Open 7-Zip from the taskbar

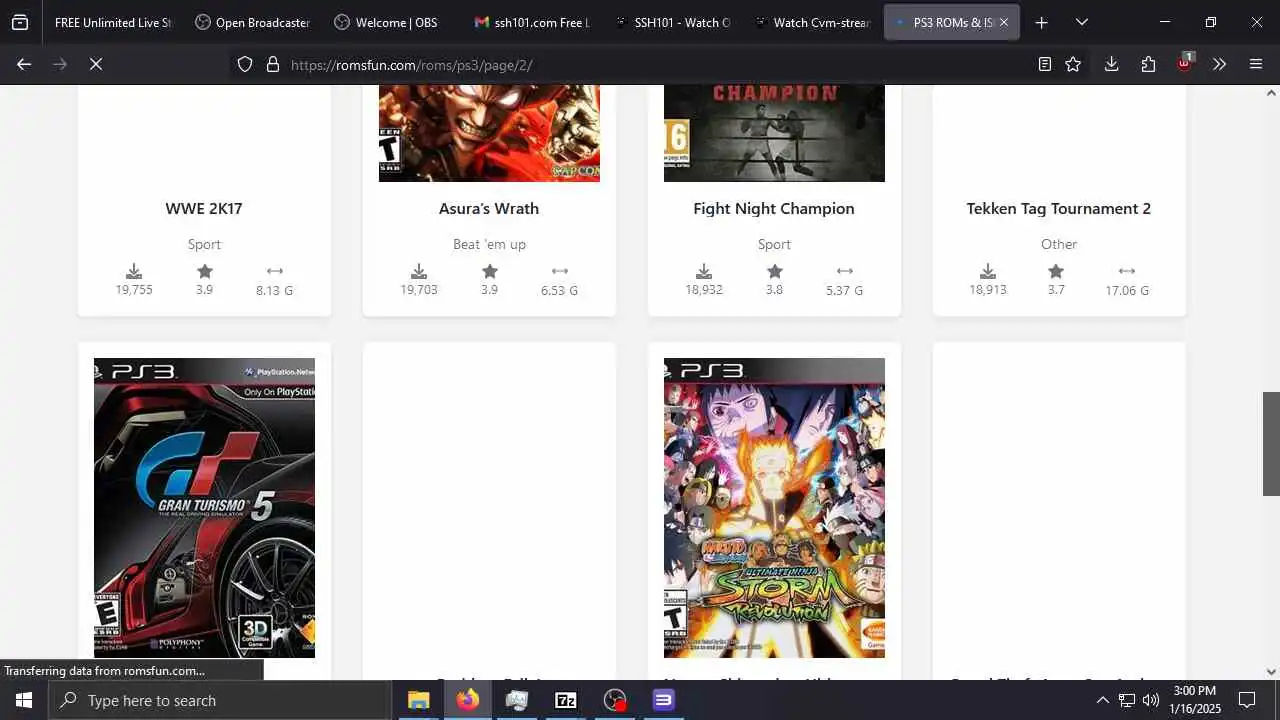[565, 700]
